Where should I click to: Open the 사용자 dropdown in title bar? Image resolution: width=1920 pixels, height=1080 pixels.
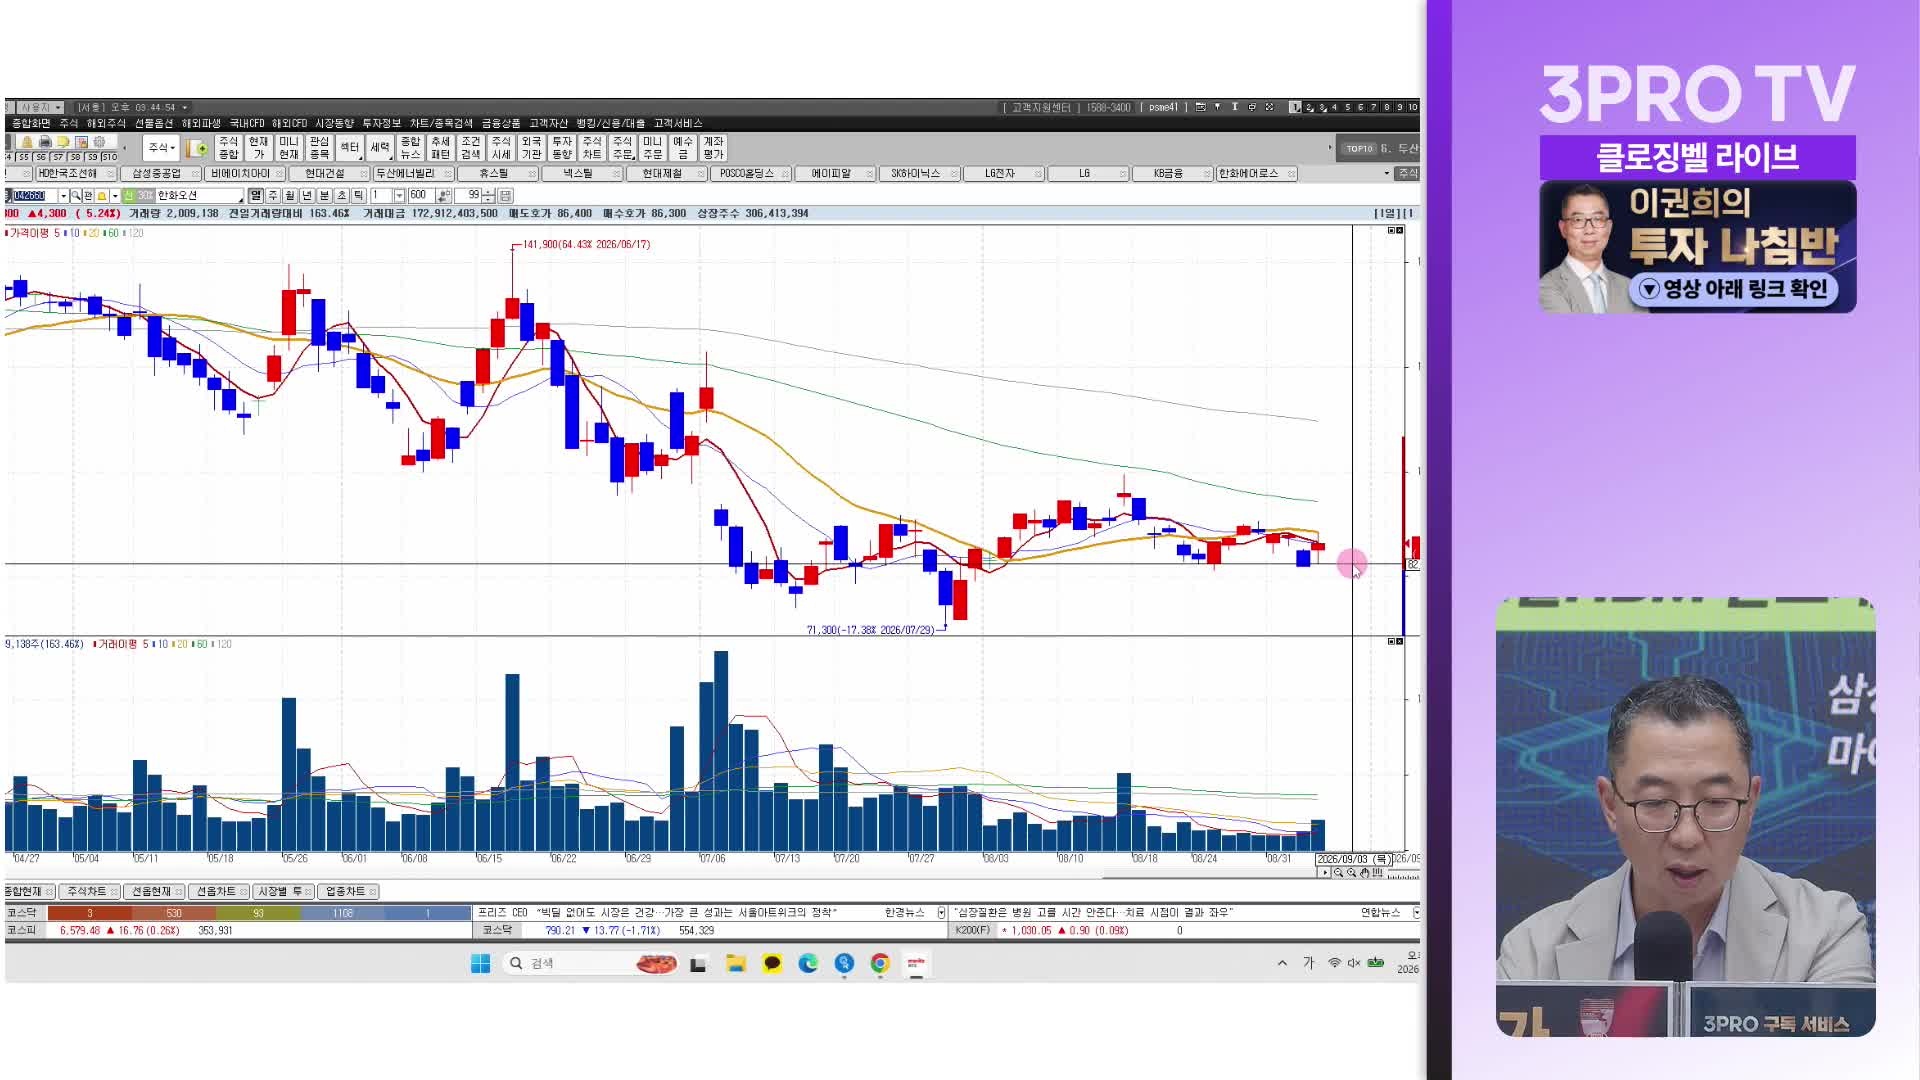click(40, 107)
